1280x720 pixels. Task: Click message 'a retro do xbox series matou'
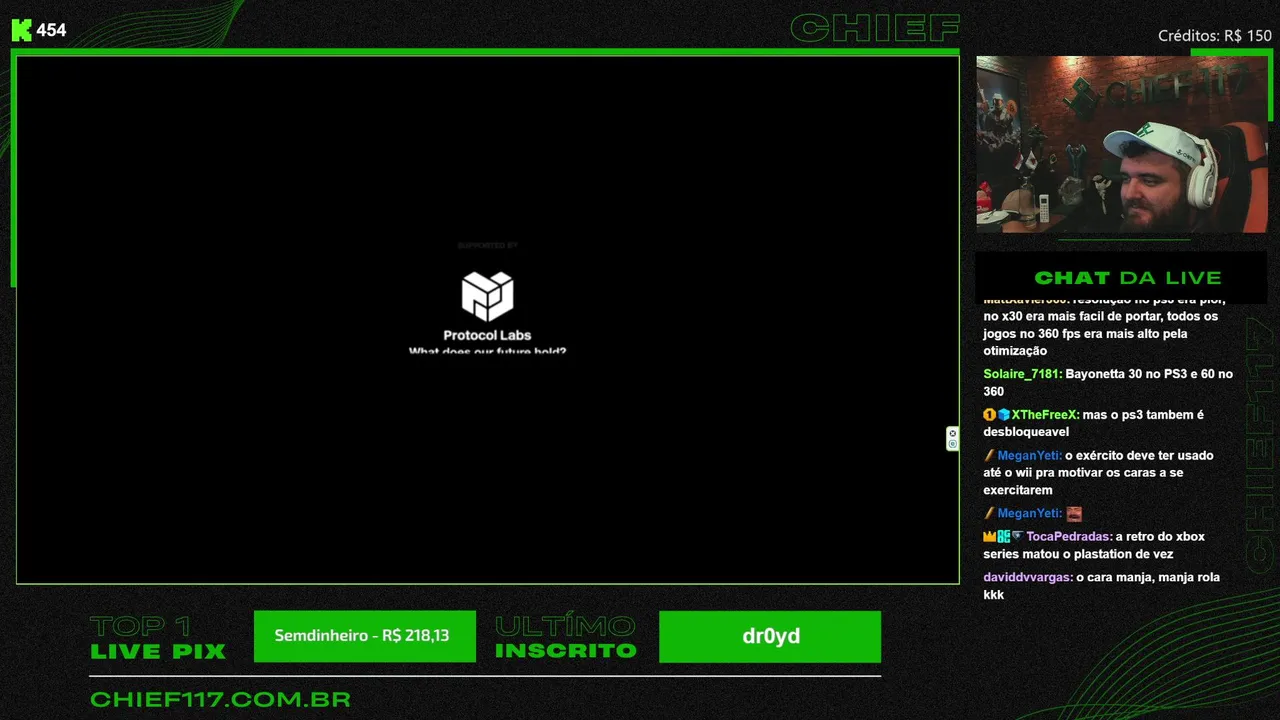point(1094,545)
